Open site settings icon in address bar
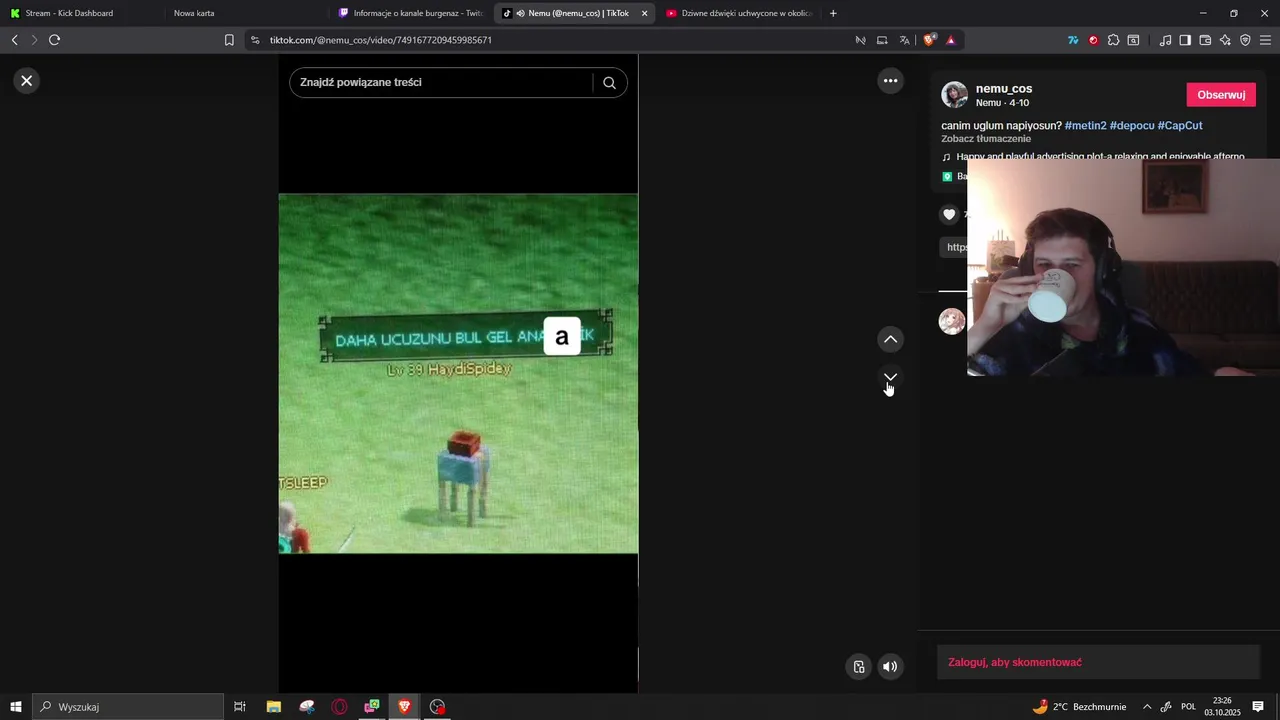The height and width of the screenshot is (720, 1280). (255, 40)
